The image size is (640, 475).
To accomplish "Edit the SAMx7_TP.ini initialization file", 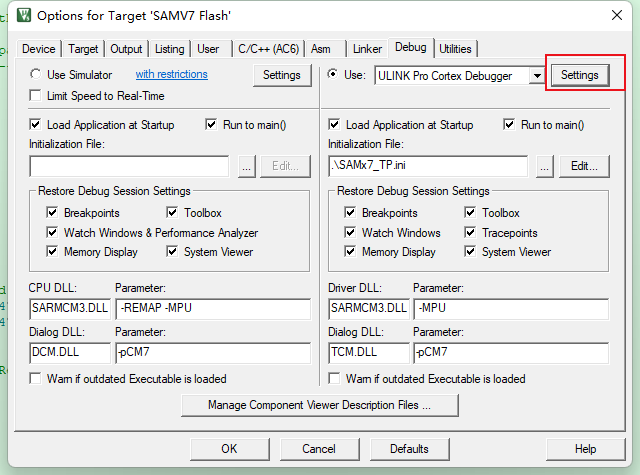I will click(x=584, y=167).
